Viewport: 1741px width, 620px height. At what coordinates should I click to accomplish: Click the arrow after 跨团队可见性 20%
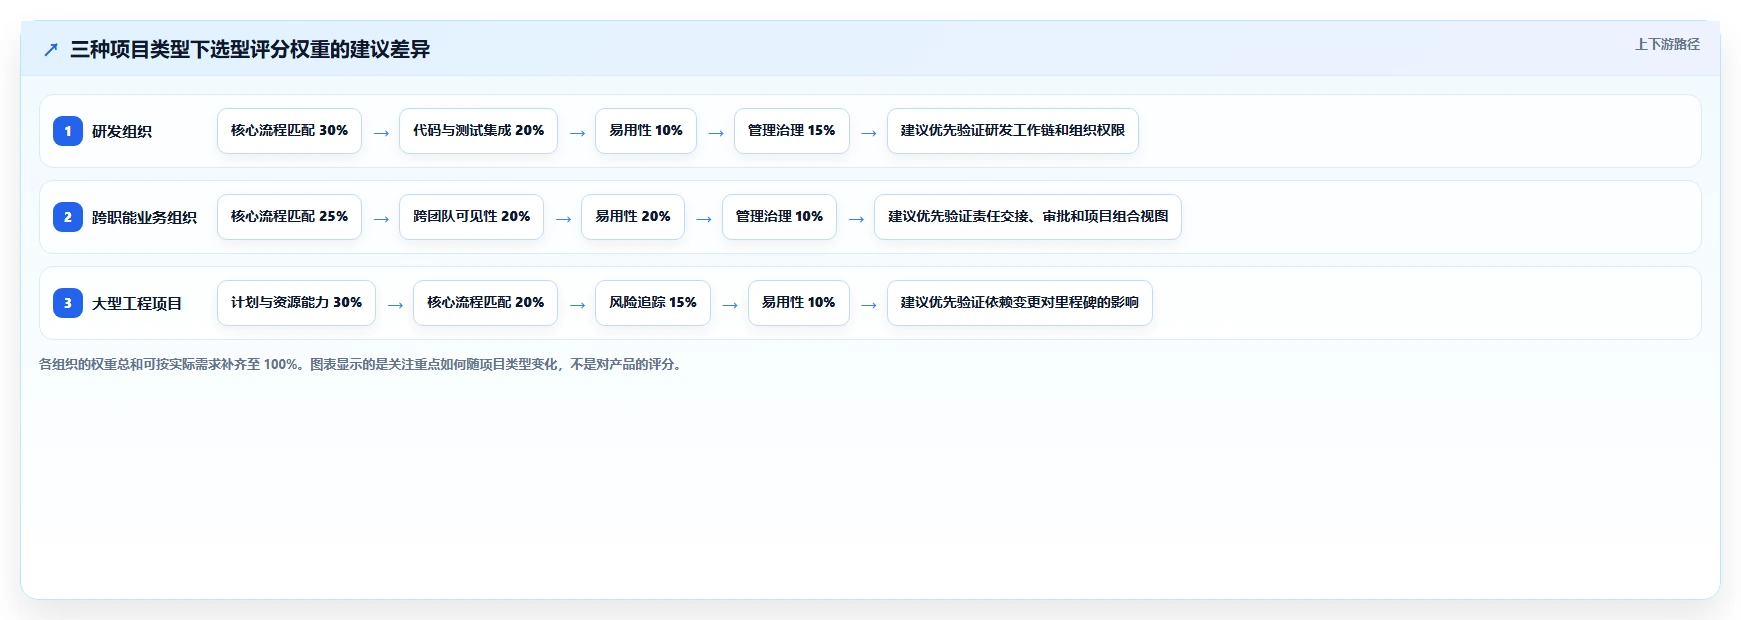click(563, 219)
